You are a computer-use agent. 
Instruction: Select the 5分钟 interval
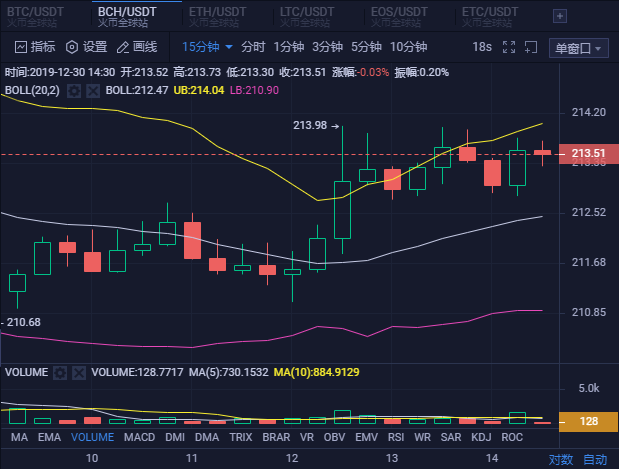tap(366, 47)
